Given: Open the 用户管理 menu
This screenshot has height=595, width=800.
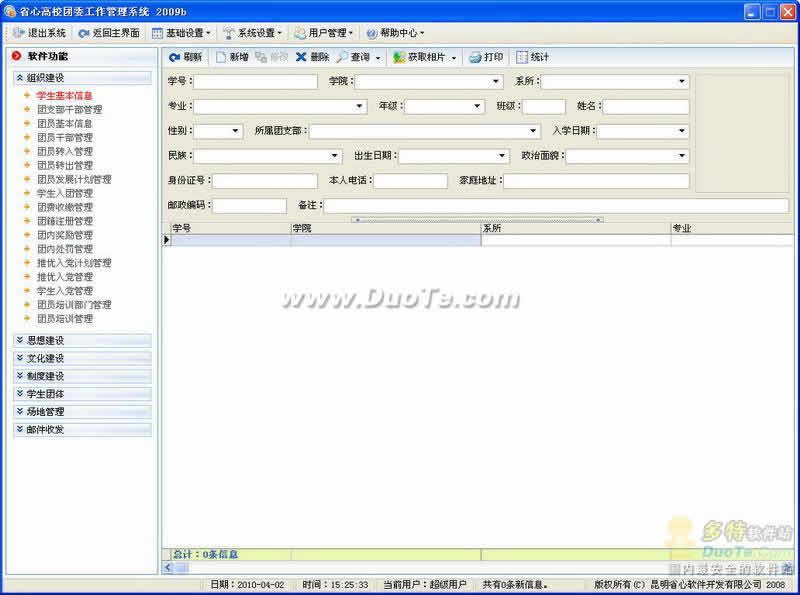Looking at the screenshot, I should [x=300, y=33].
